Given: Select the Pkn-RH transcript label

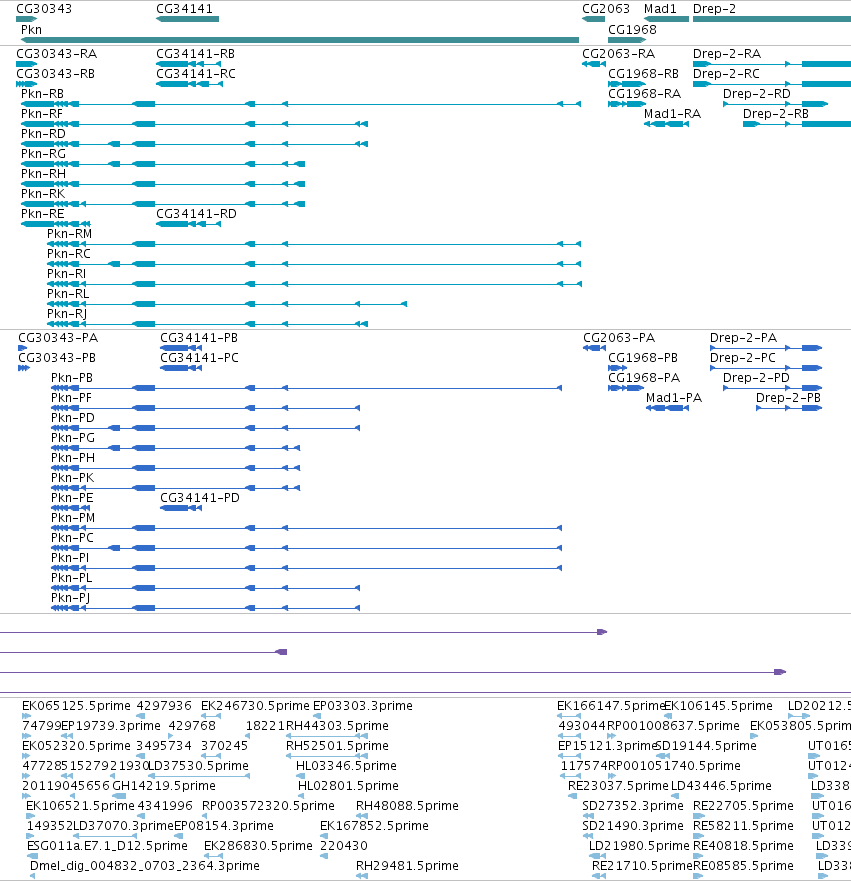Looking at the screenshot, I should pyautogui.click(x=43, y=174).
